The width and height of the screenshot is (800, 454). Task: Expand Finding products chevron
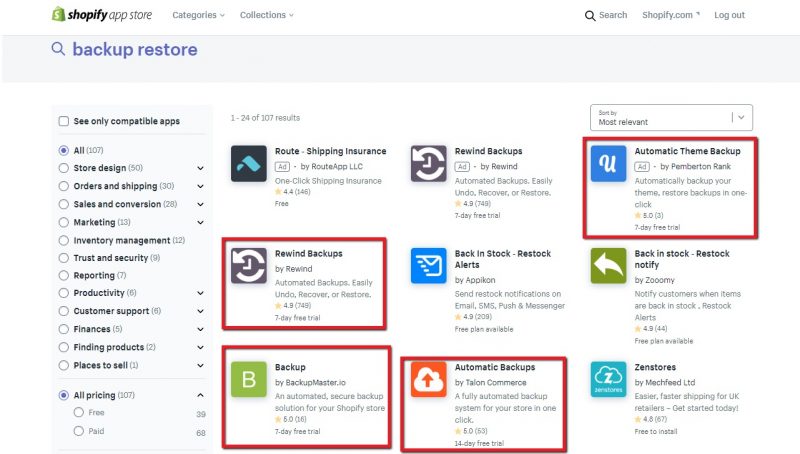tap(201, 347)
